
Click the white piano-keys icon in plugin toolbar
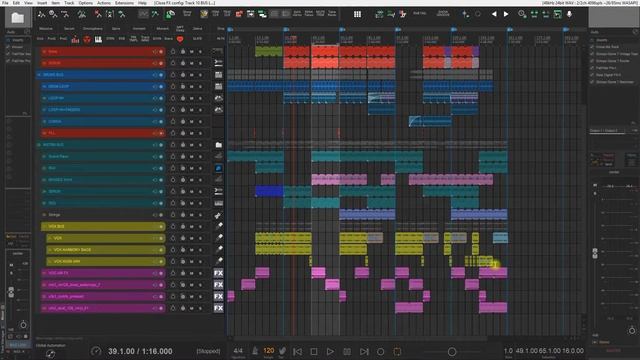point(98,39)
